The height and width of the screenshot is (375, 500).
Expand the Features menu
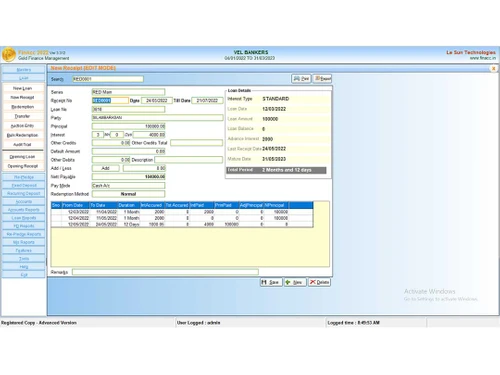[23, 250]
